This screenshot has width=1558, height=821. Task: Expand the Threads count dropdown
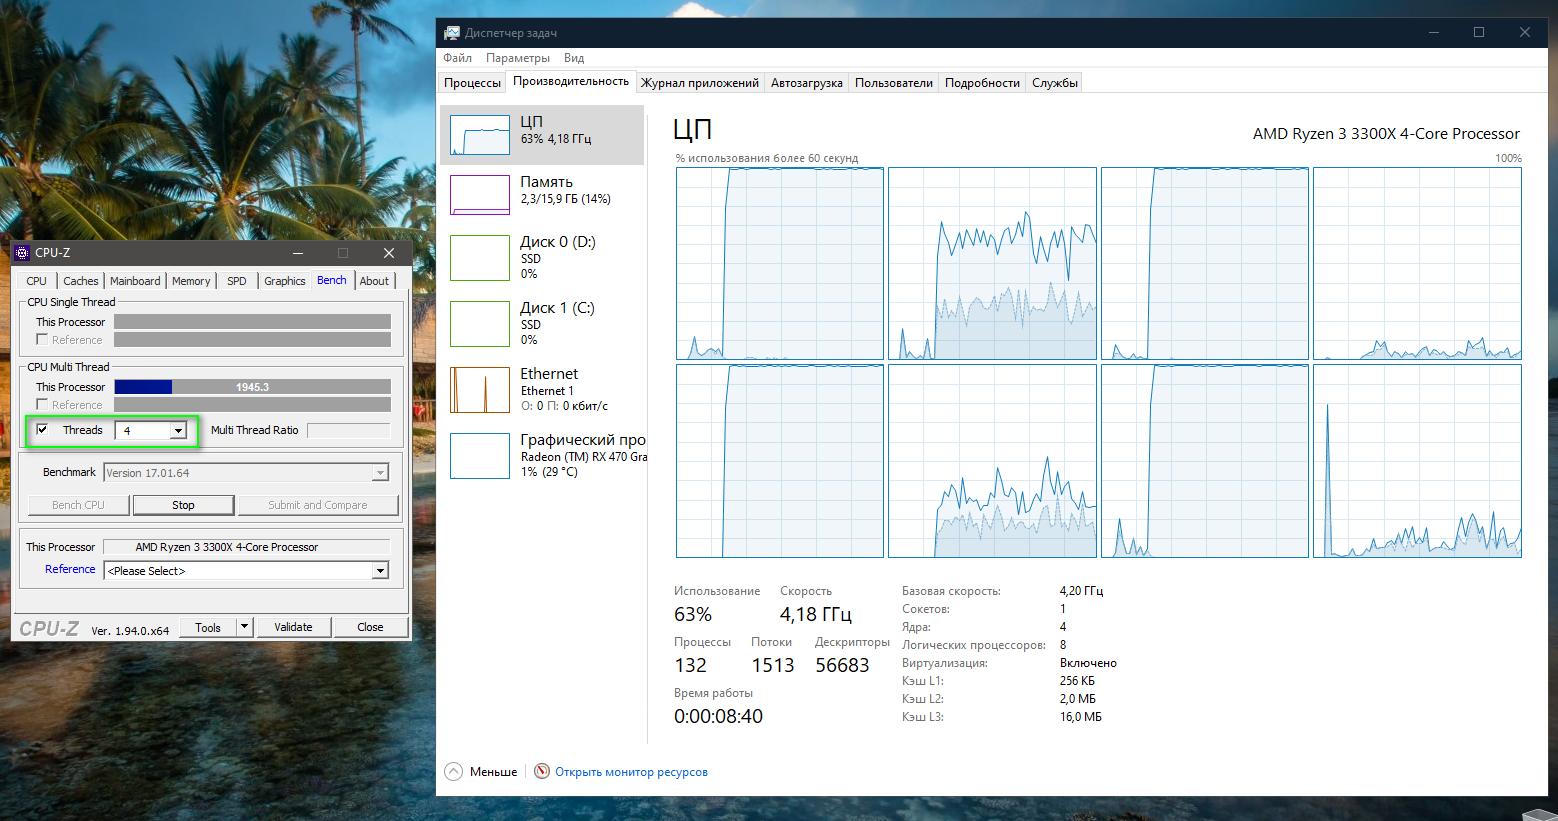pyautogui.click(x=178, y=431)
